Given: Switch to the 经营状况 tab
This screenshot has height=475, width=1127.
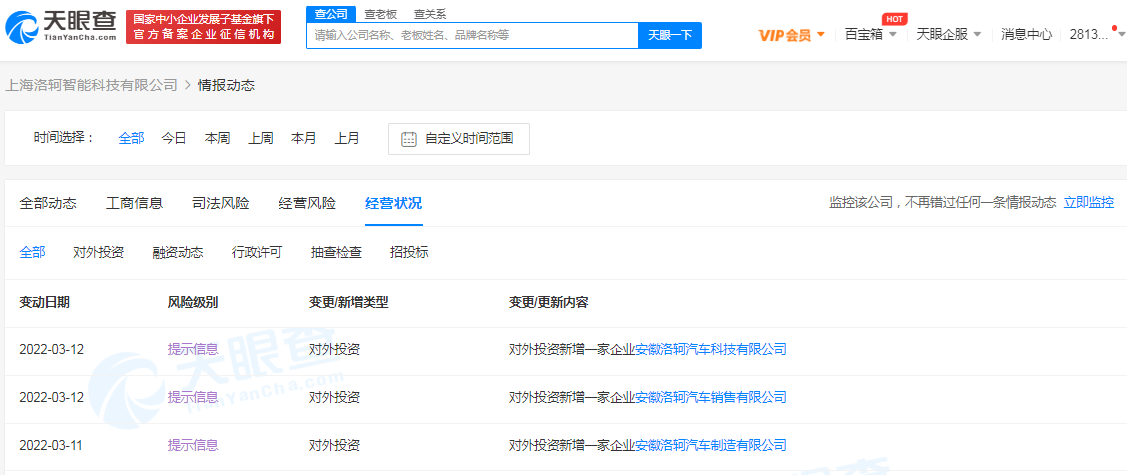Looking at the screenshot, I should point(393,203).
